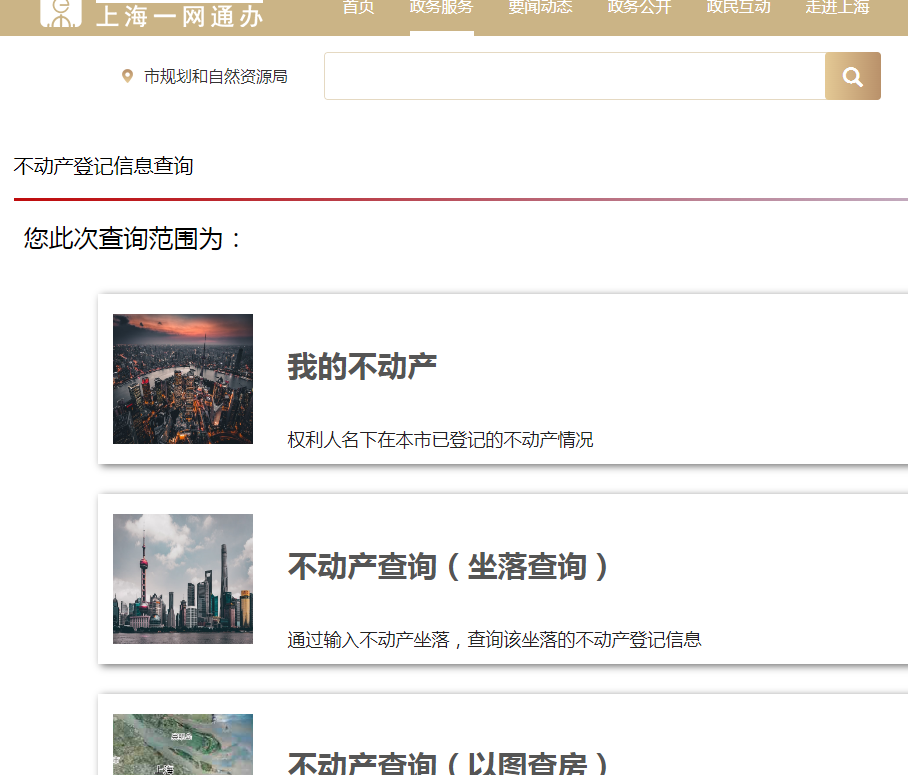Screen dimensions: 908x775
Task: Focus the search input field
Action: tap(574, 76)
